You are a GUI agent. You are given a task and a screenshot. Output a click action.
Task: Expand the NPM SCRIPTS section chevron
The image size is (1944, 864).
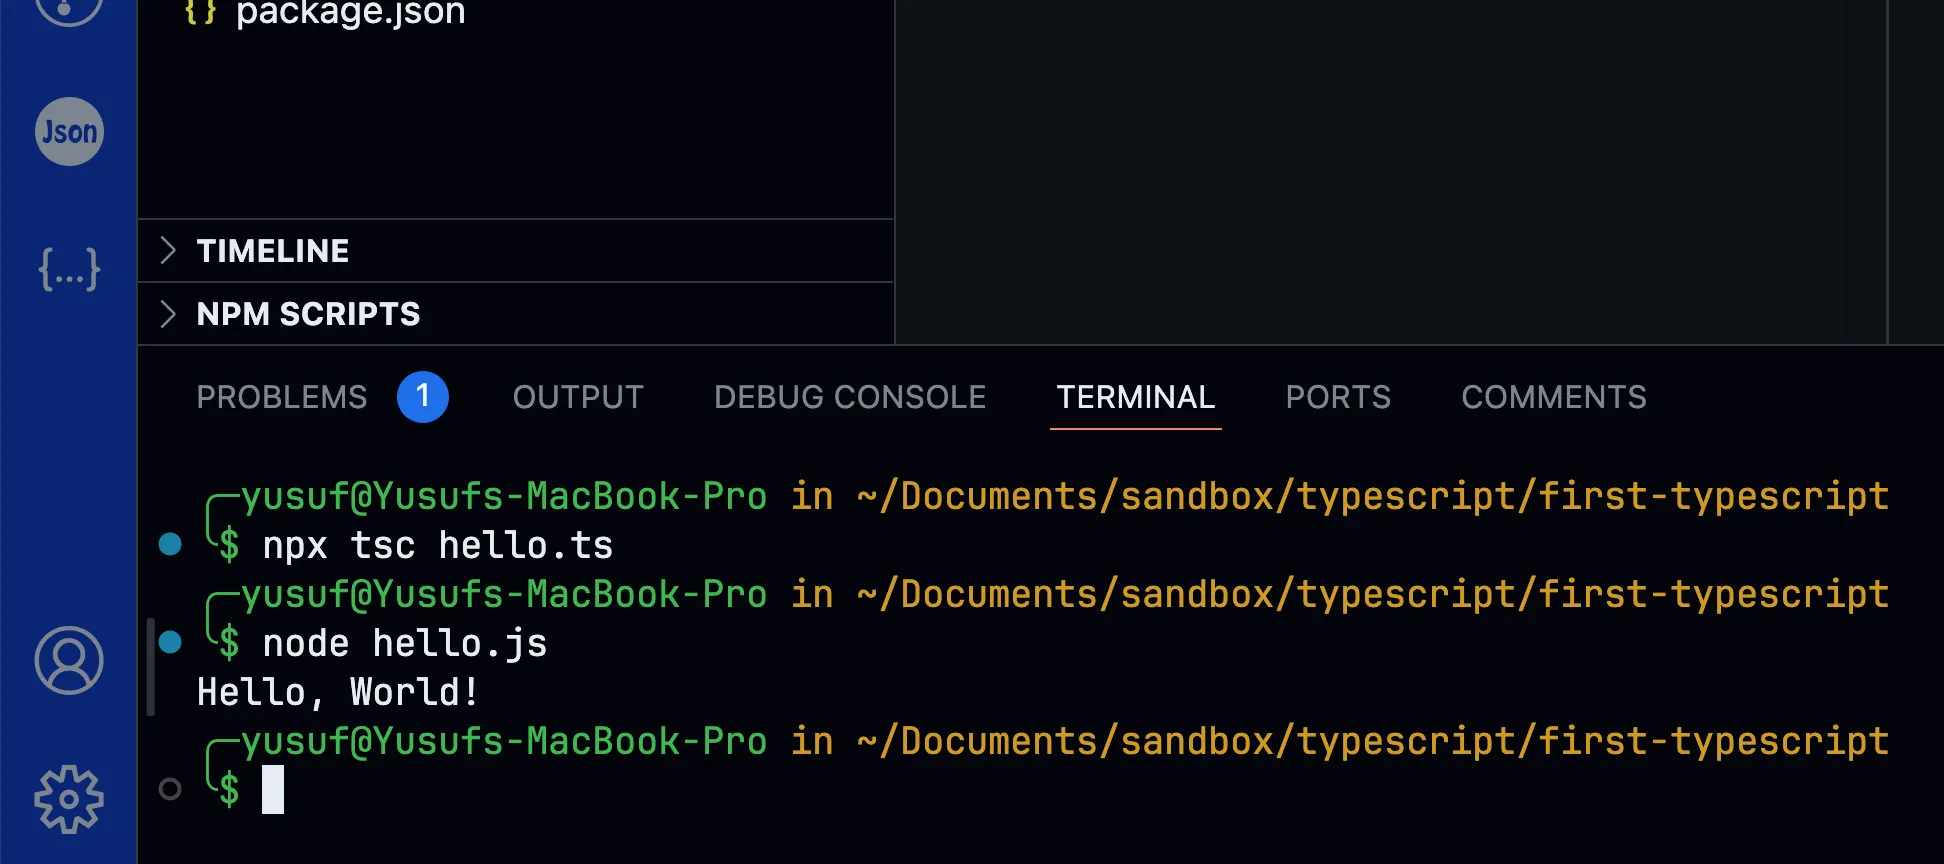point(168,314)
